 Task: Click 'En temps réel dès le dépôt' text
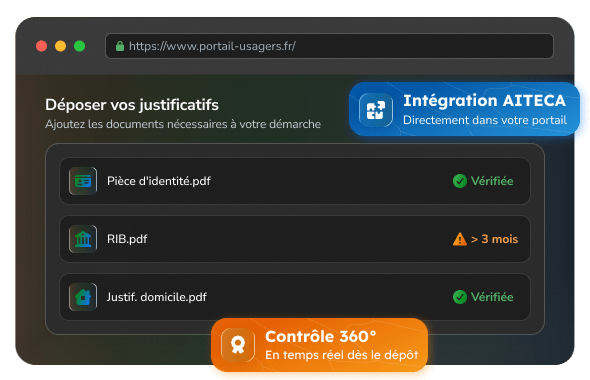point(342,355)
